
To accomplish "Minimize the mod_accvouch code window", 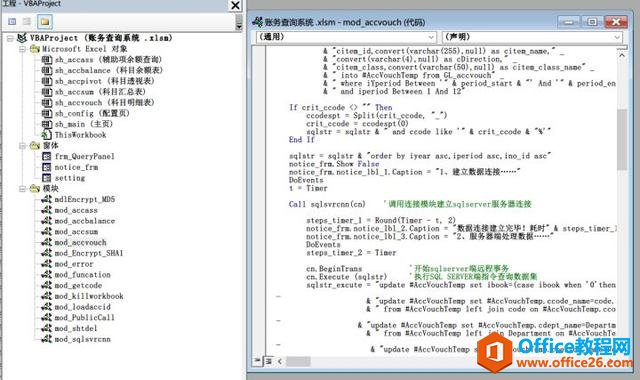I will (x=568, y=22).
